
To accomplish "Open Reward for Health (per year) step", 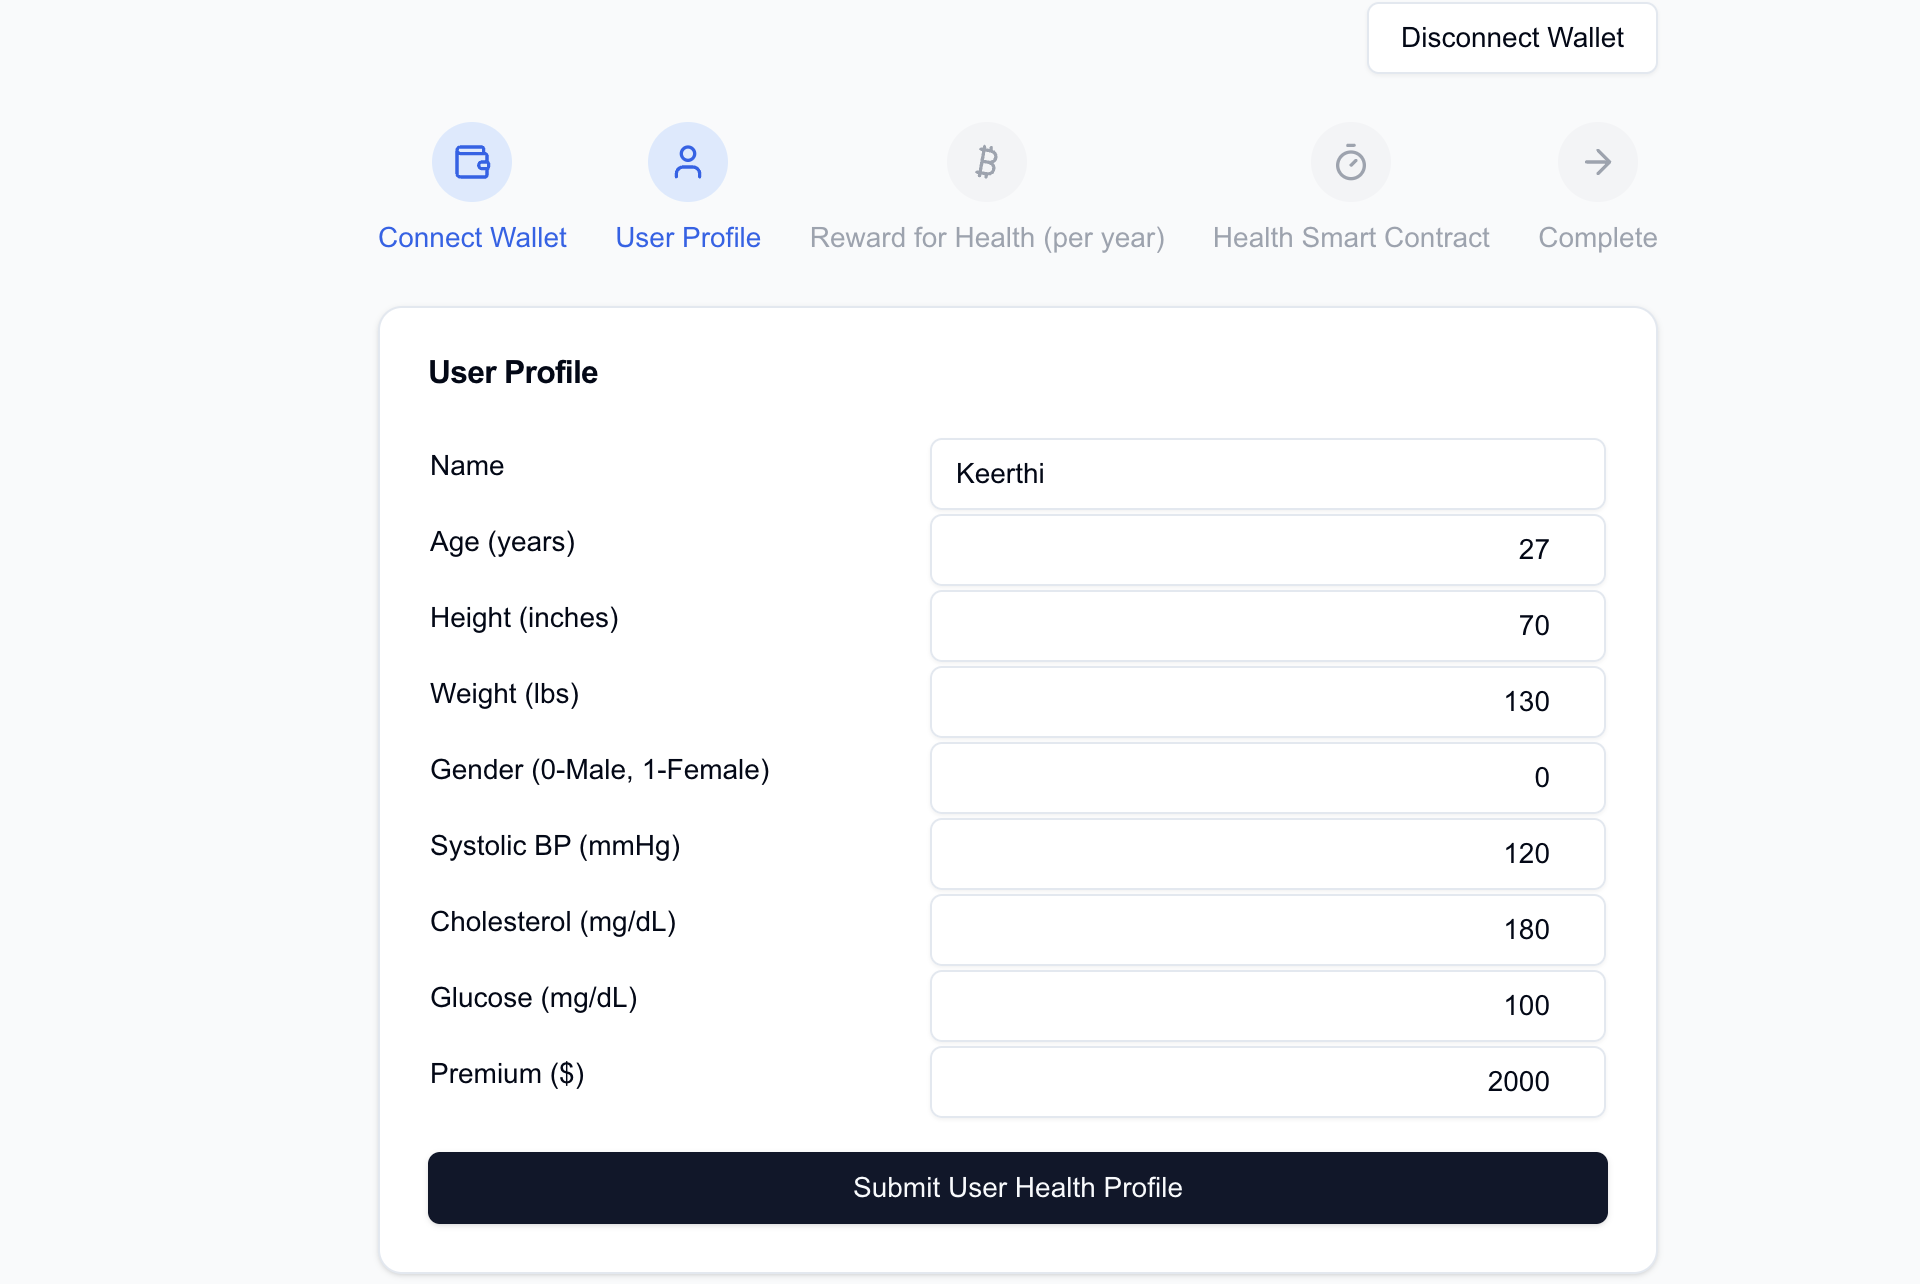I will 987,238.
